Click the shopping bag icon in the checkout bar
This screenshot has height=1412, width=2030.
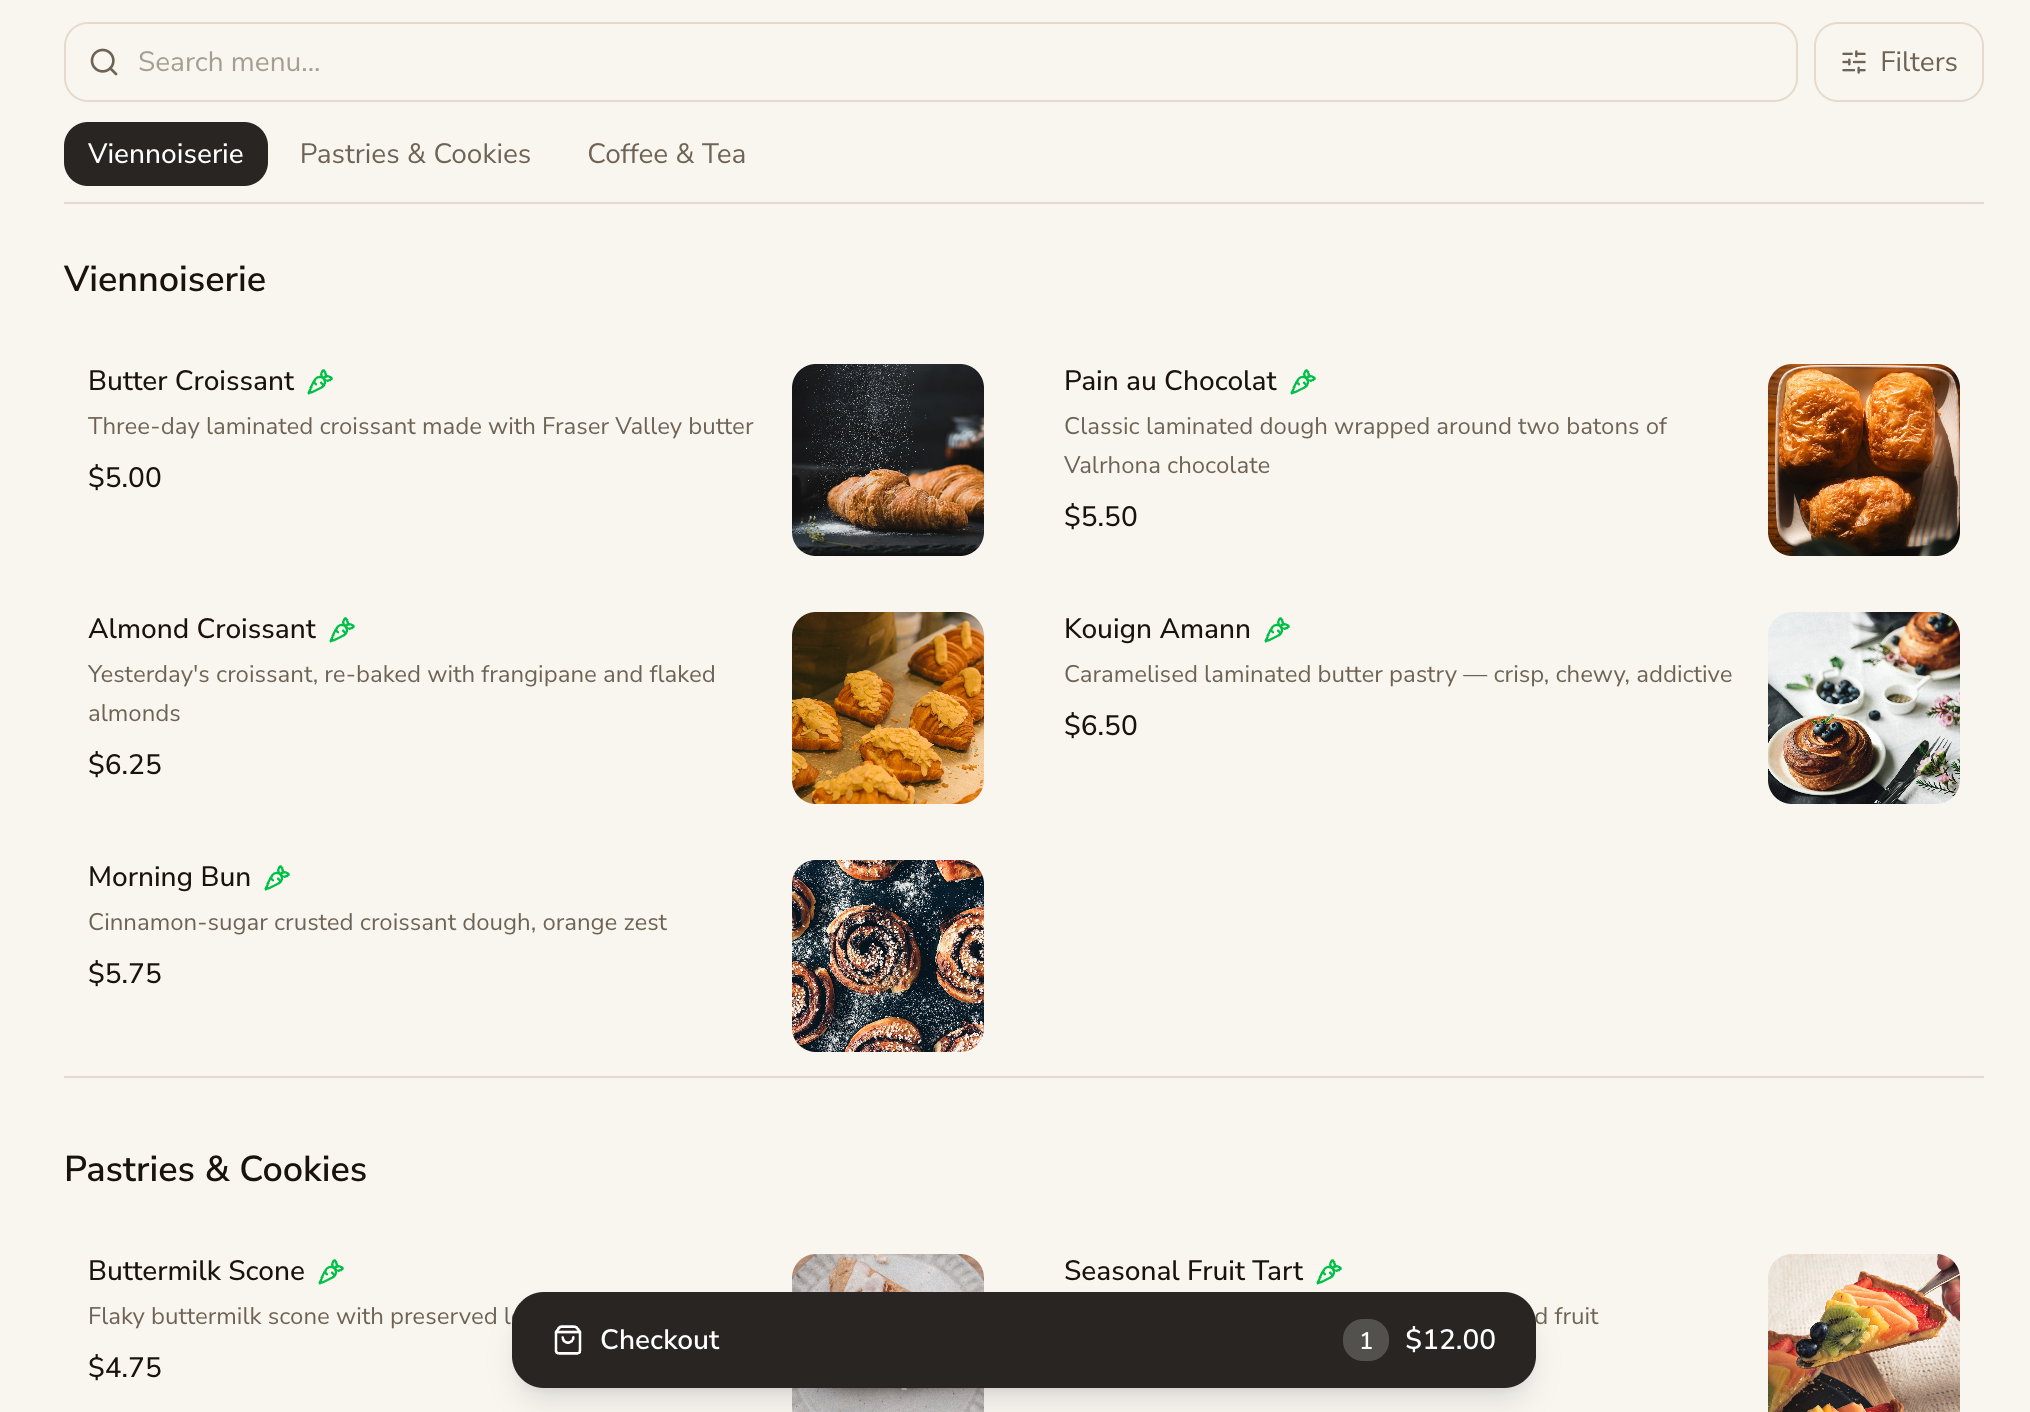pos(568,1340)
